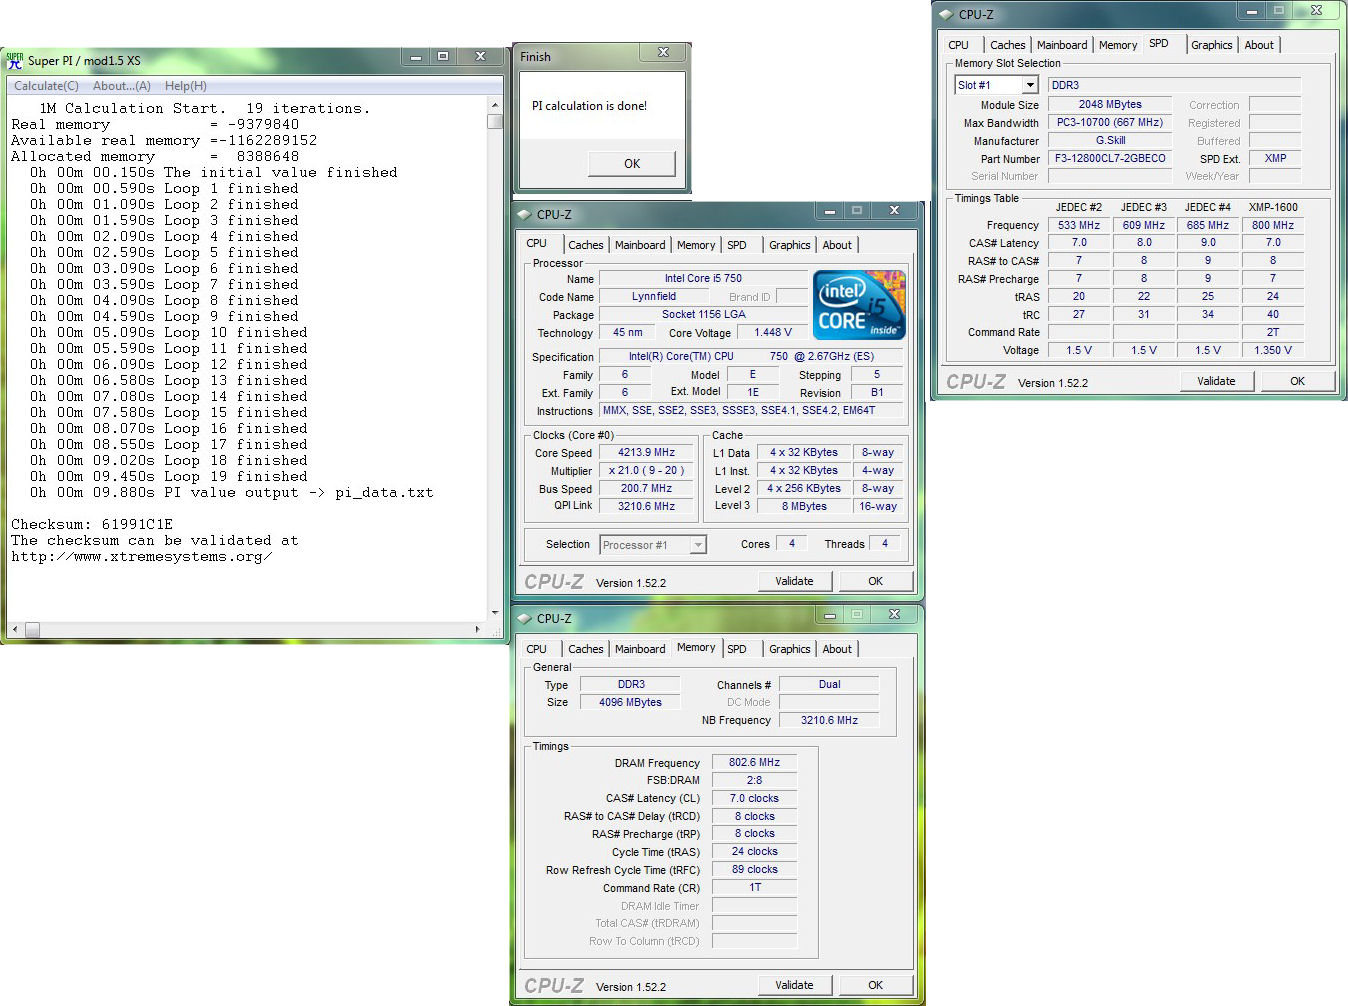Click Super PI horizontal scrollbar right arrow
Screen dimensions: 1348x1006
click(478, 630)
